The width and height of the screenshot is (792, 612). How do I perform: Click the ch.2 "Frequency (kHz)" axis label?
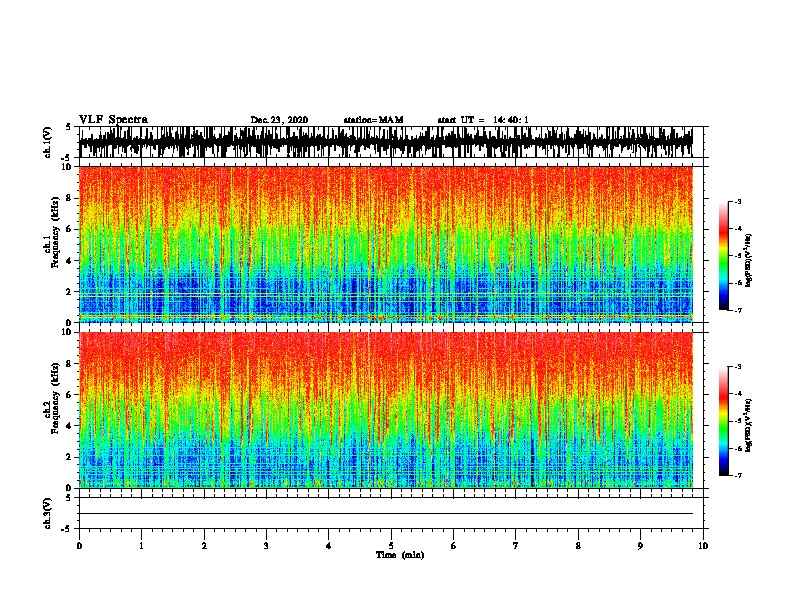55,398
